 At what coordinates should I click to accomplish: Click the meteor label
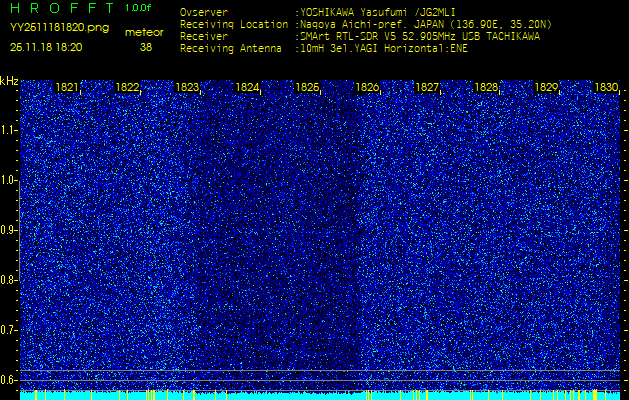pos(144,33)
